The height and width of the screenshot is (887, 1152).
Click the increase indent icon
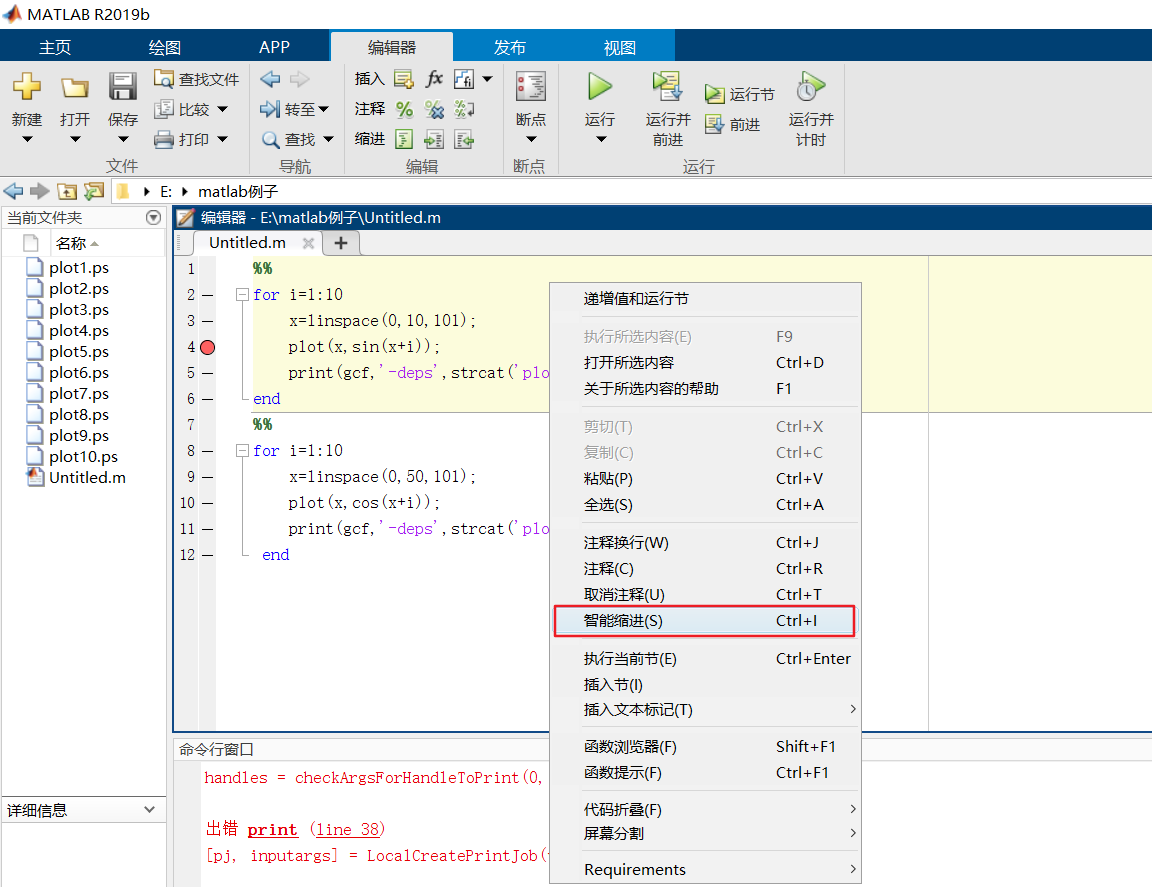[x=434, y=140]
